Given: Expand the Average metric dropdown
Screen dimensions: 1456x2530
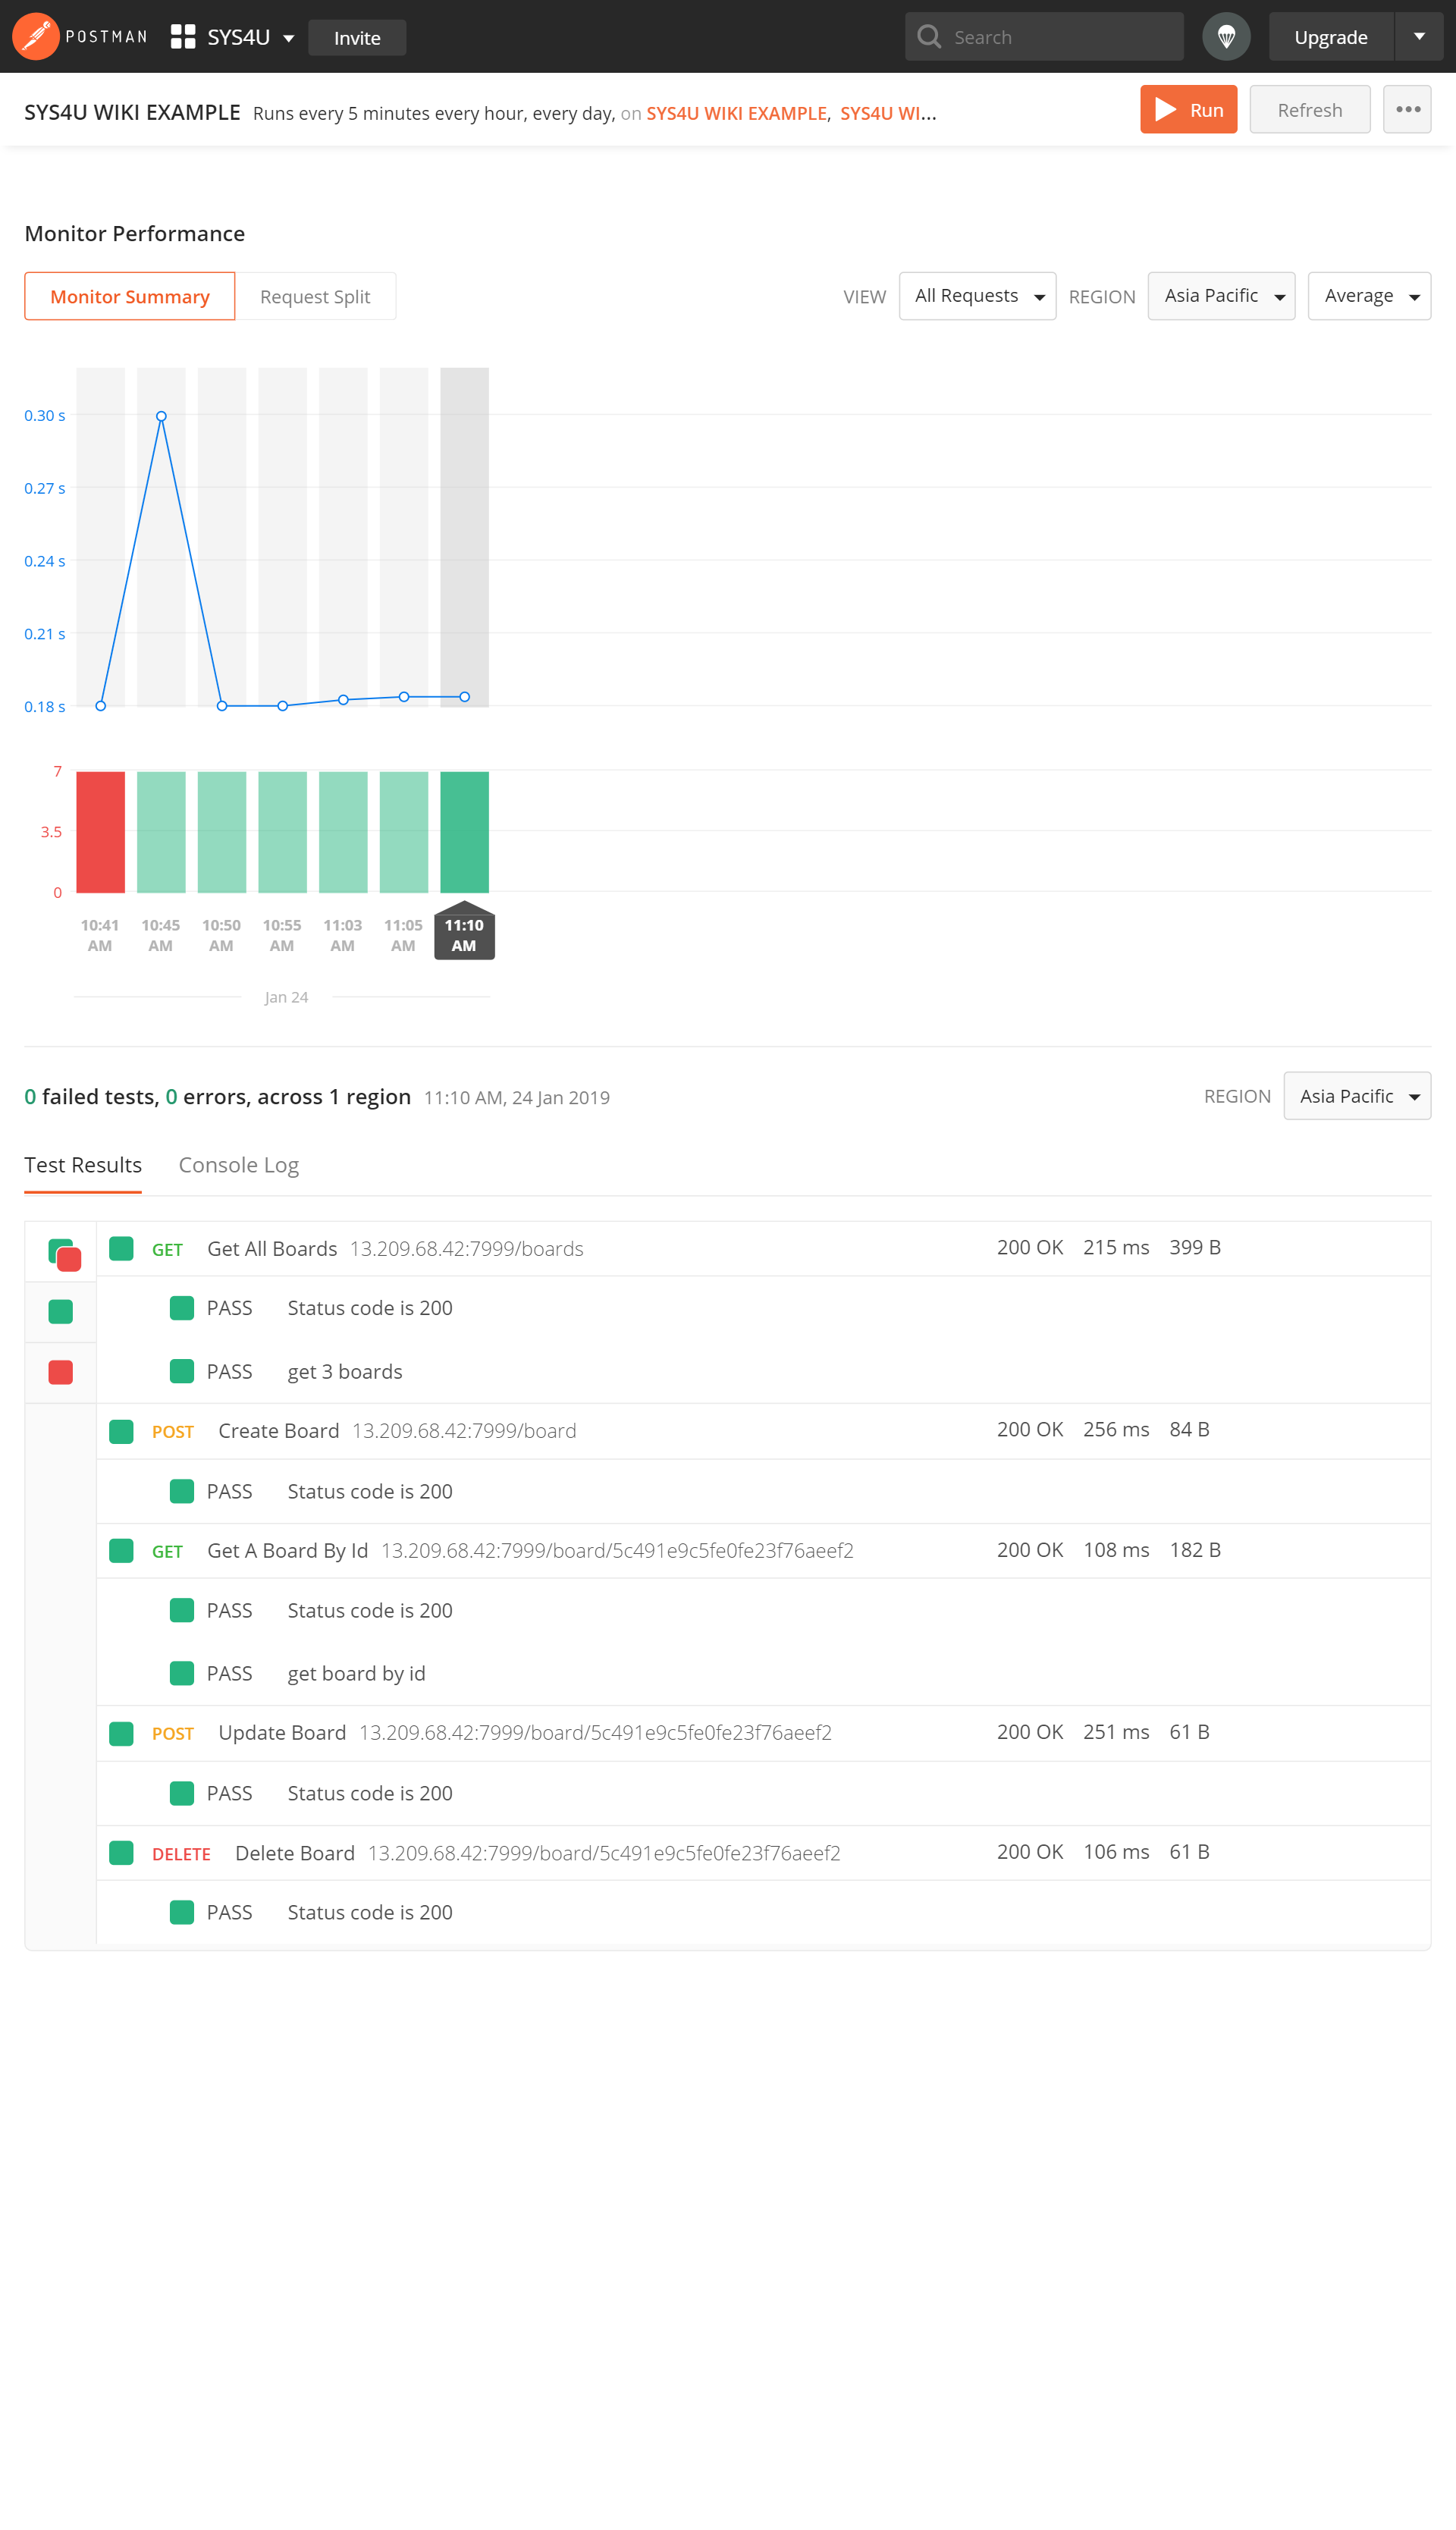Looking at the screenshot, I should [1368, 296].
